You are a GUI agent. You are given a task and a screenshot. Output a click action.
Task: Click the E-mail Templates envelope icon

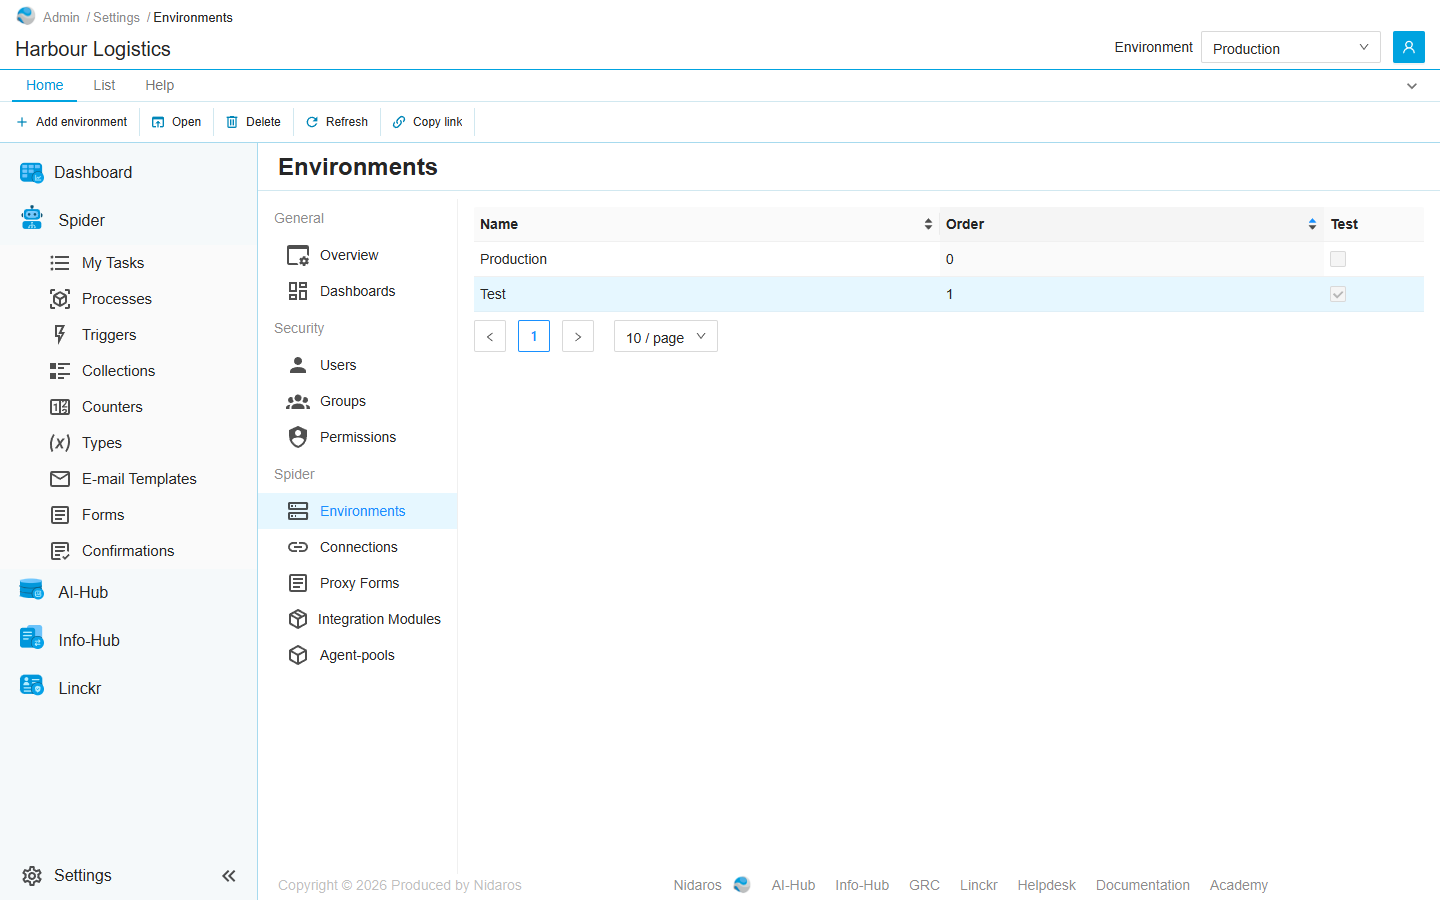pos(60,479)
